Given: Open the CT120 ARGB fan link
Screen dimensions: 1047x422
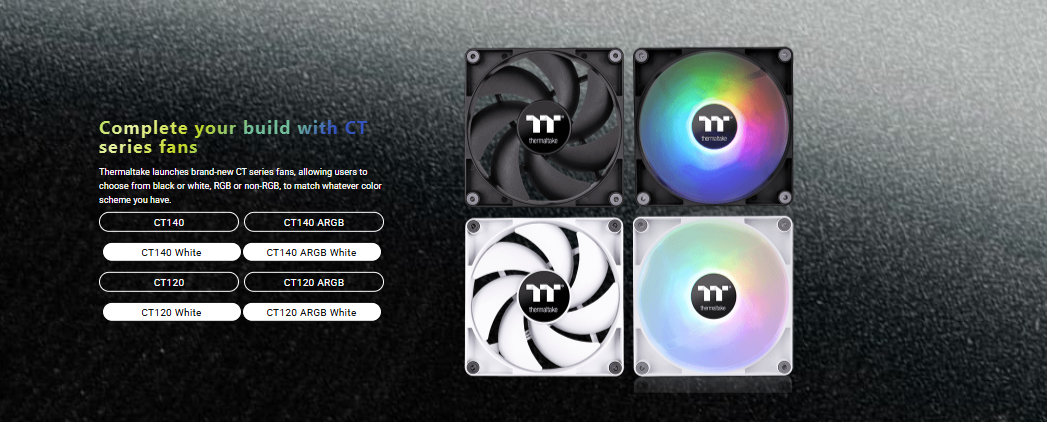Looking at the screenshot, I should (x=314, y=282).
